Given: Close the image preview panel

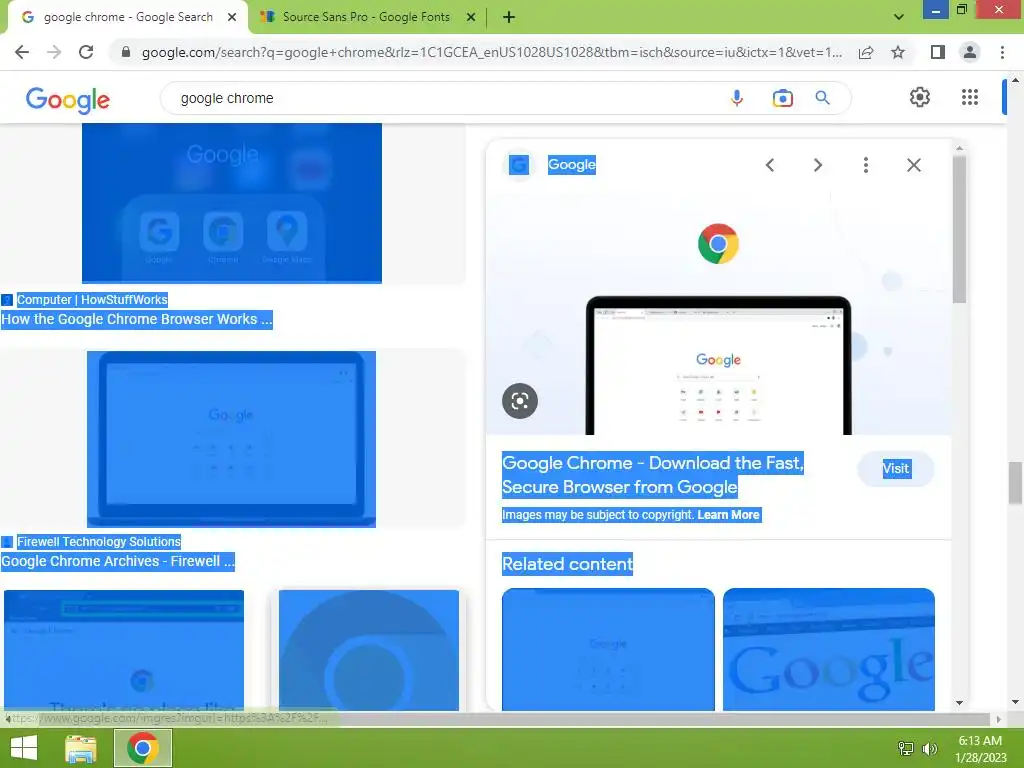Looking at the screenshot, I should [x=914, y=165].
